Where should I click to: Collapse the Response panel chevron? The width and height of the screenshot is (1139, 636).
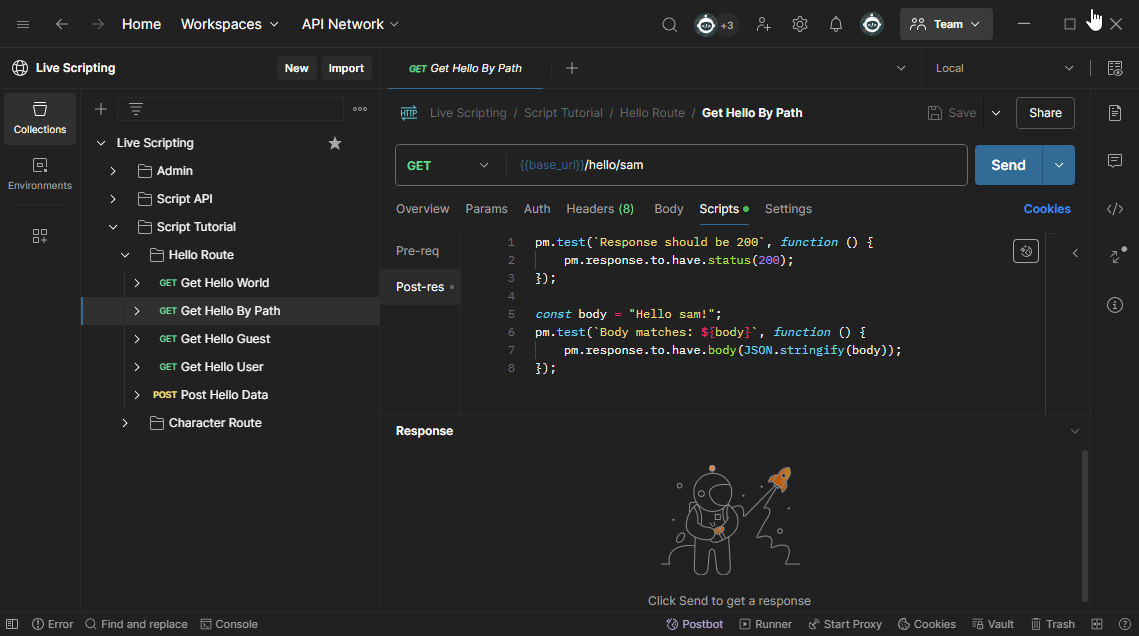coord(1074,431)
